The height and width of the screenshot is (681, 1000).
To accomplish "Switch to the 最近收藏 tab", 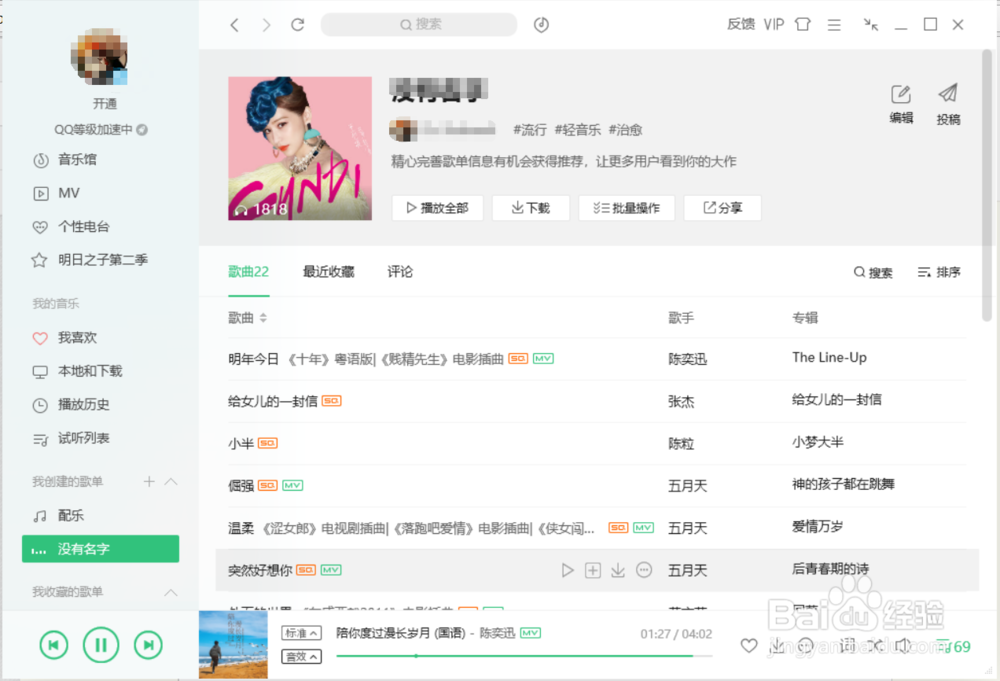I will click(x=328, y=271).
